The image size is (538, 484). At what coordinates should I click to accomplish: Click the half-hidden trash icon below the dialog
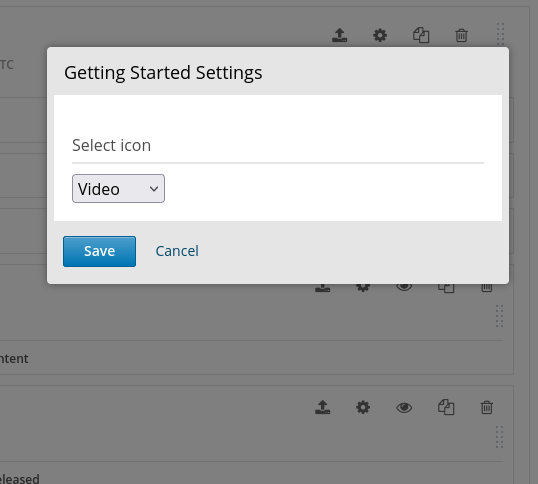[x=487, y=288]
